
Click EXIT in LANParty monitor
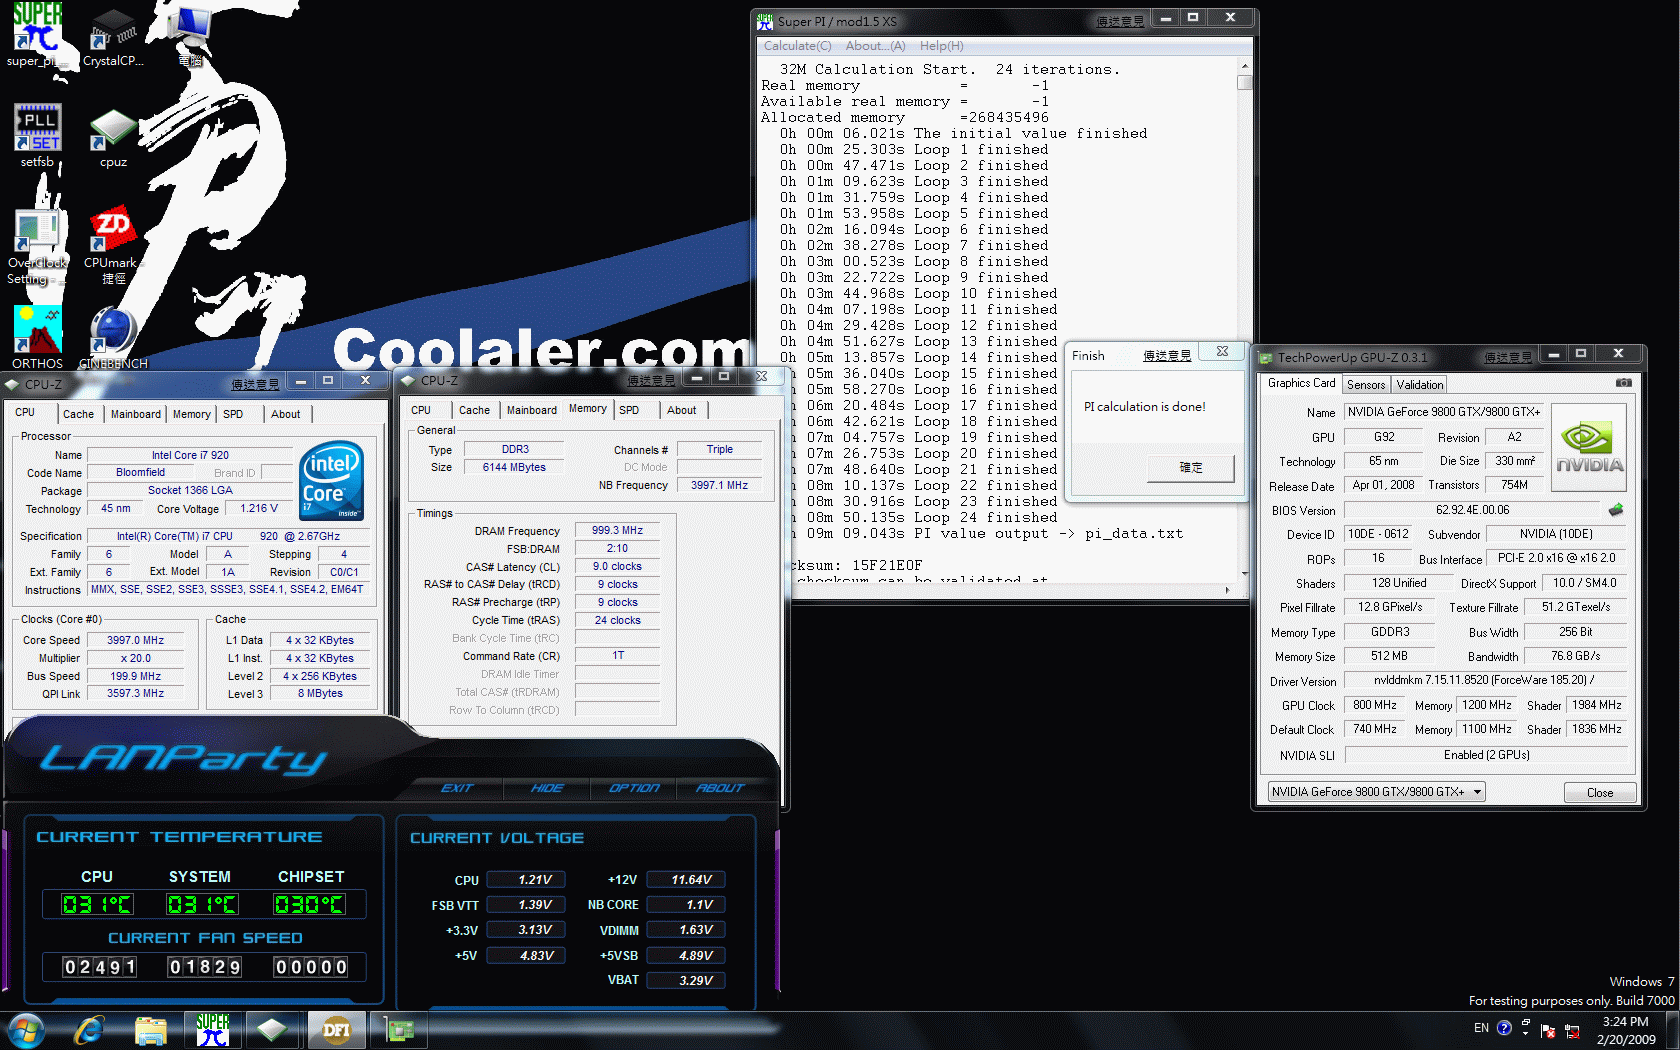457,788
